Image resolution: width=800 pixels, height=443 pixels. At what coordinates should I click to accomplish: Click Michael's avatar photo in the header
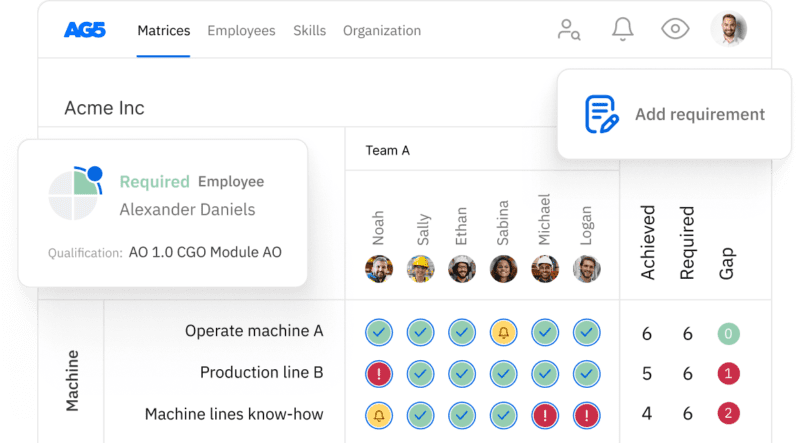point(545,269)
